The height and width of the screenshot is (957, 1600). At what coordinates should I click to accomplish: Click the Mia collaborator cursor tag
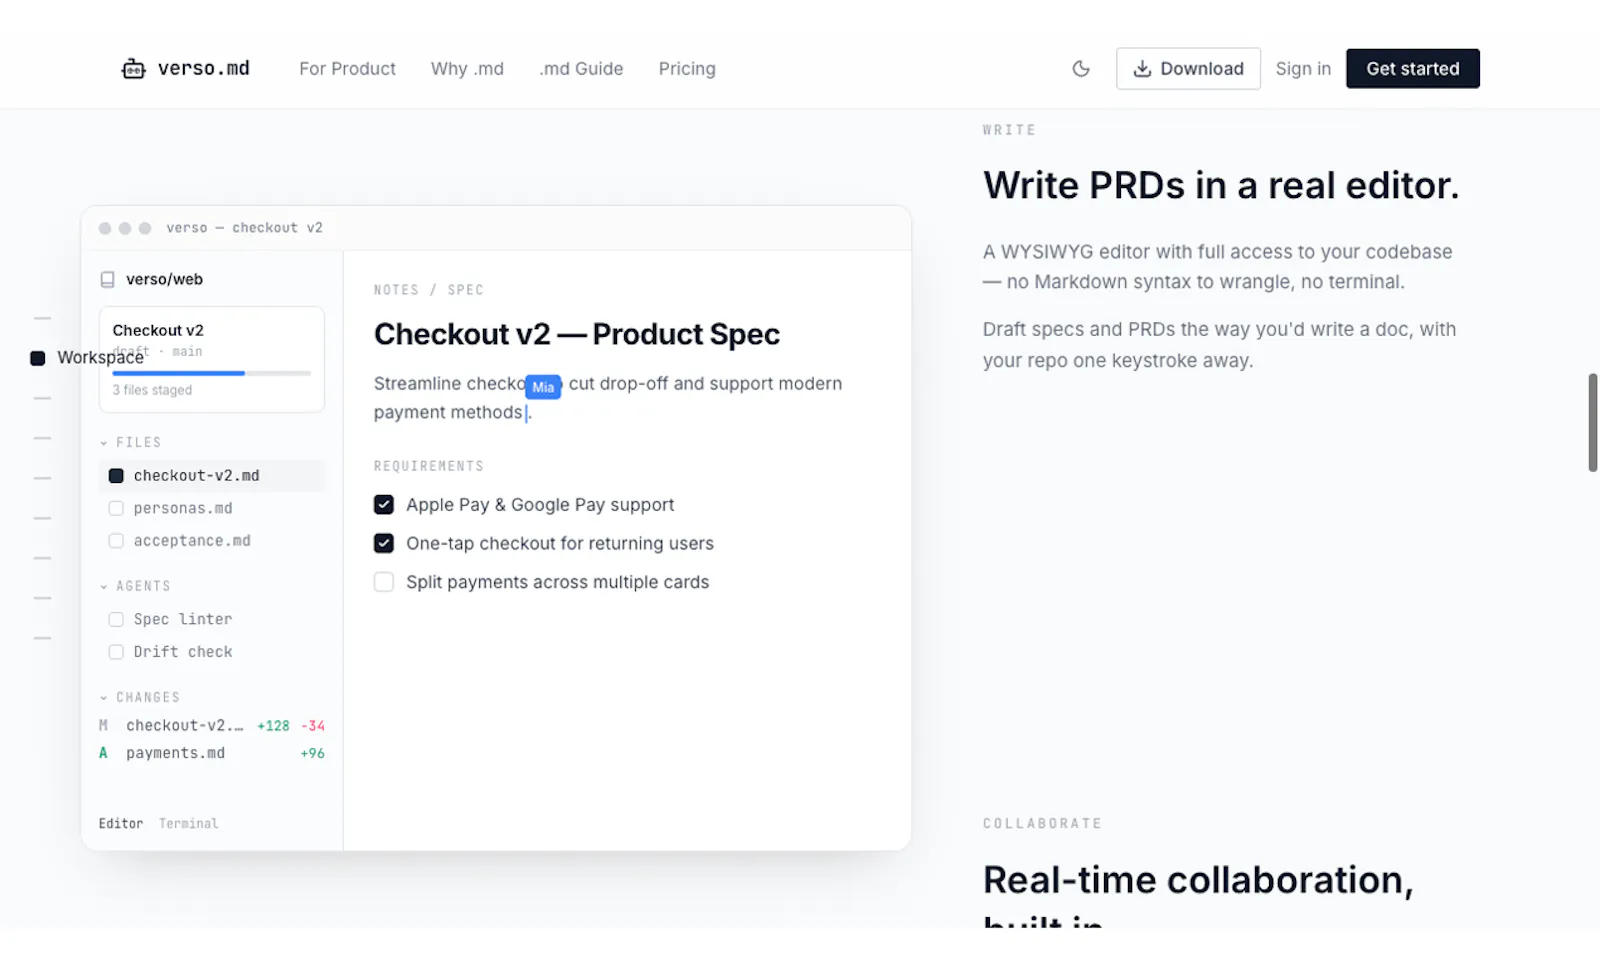tap(543, 387)
